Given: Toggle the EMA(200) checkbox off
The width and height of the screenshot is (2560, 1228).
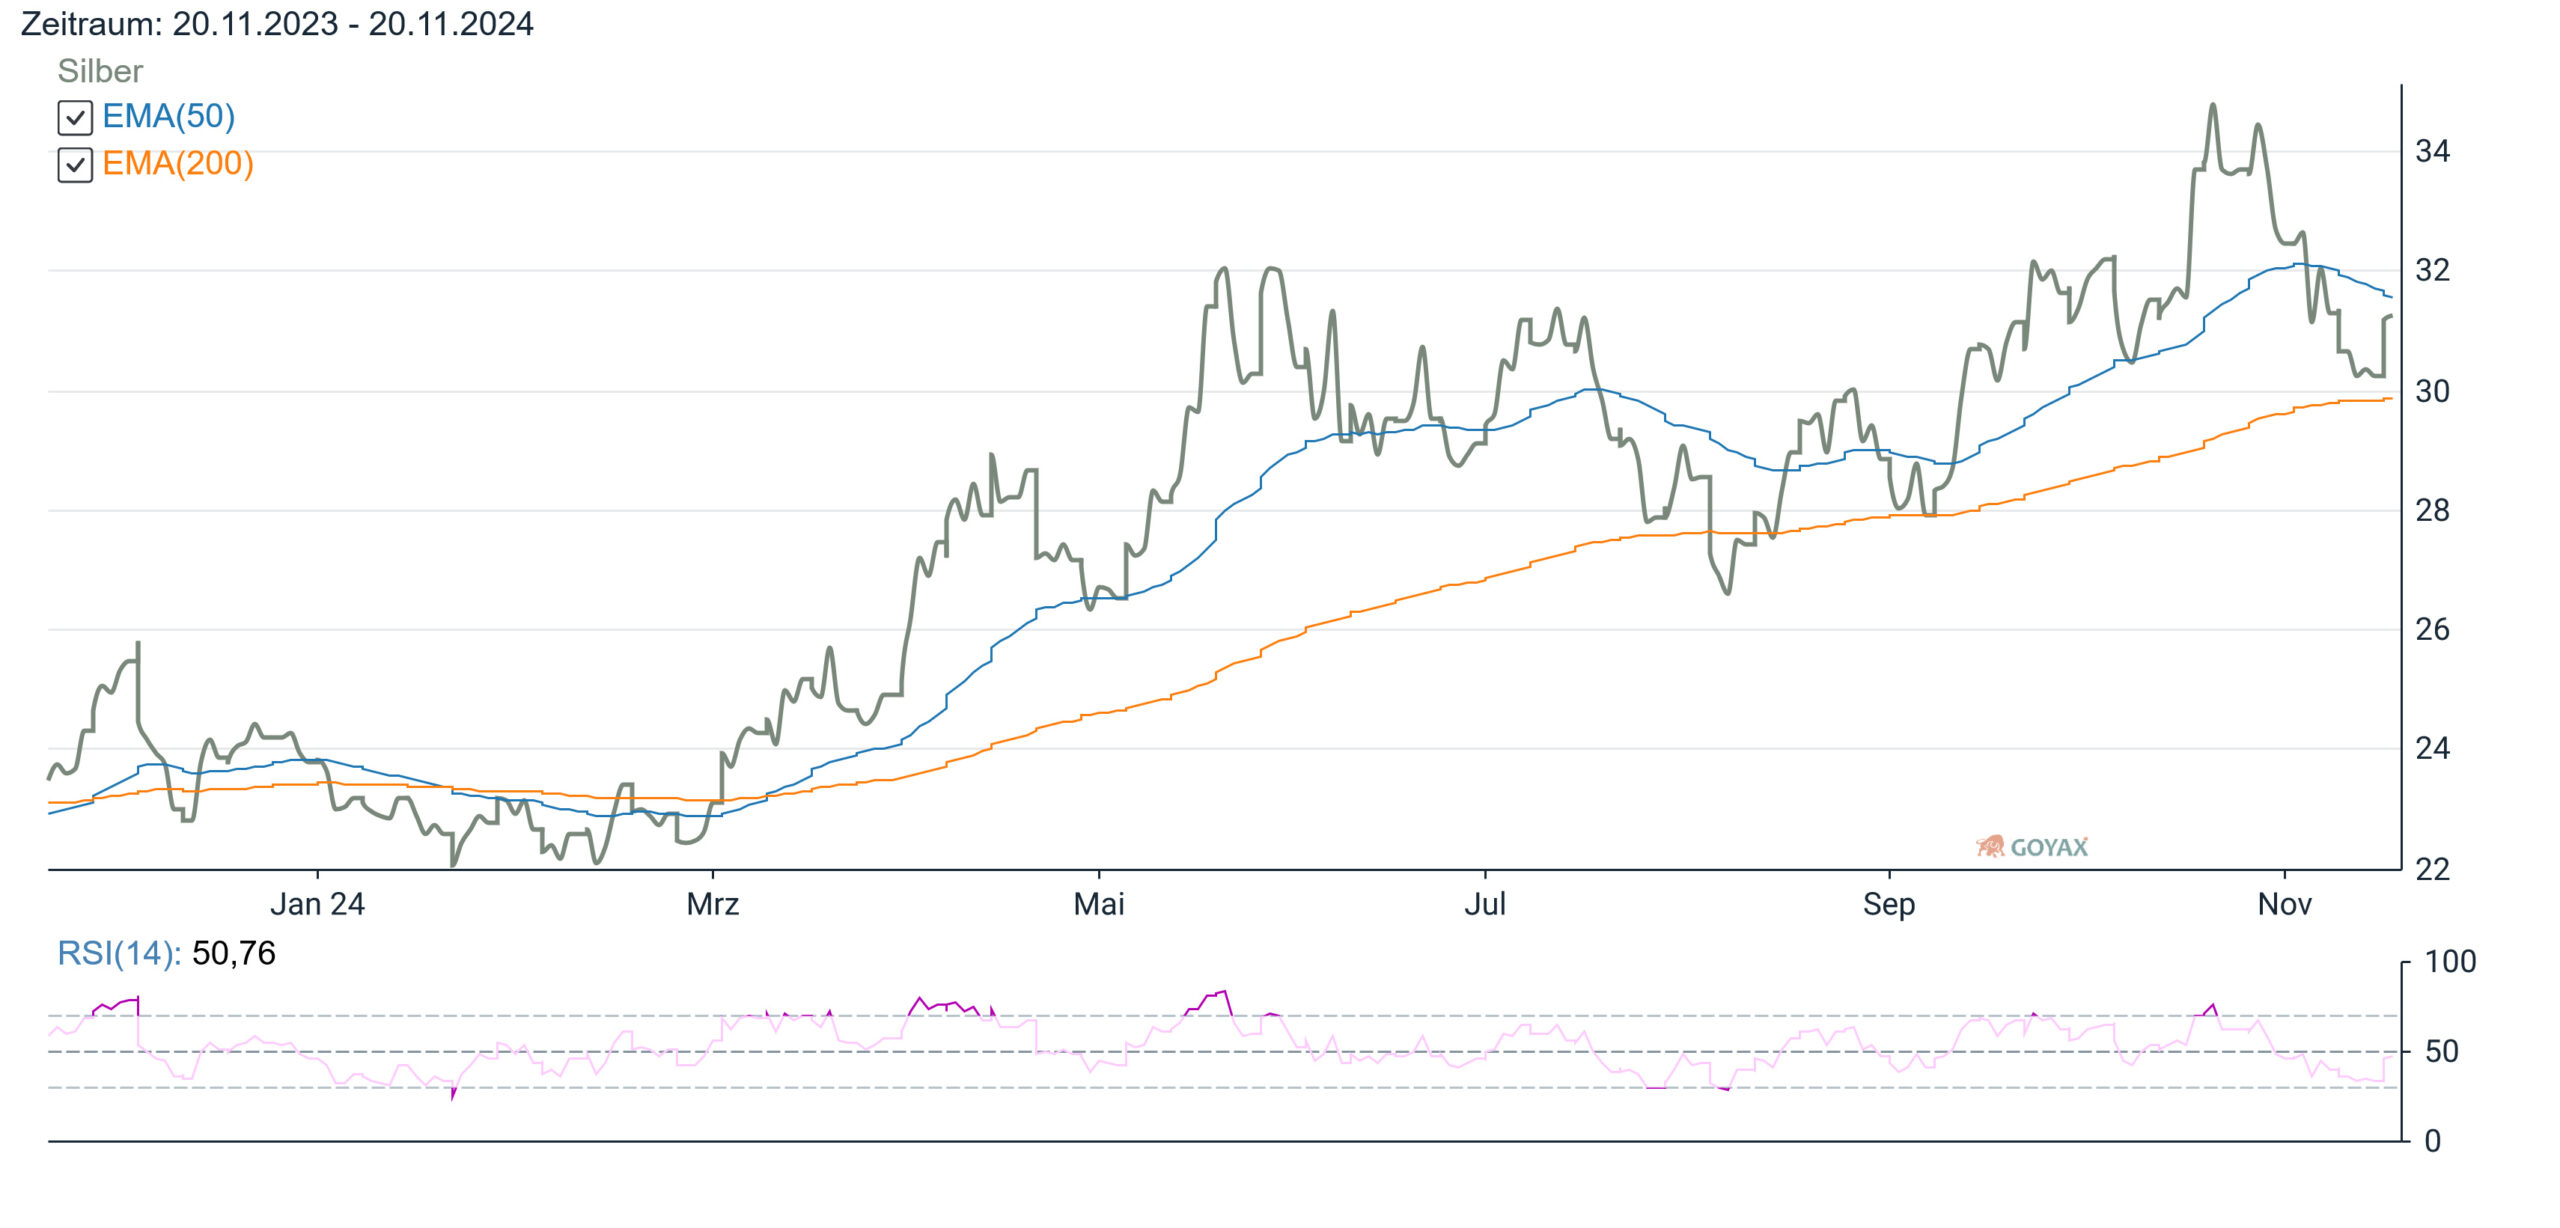Looking at the screenshot, I should (75, 165).
